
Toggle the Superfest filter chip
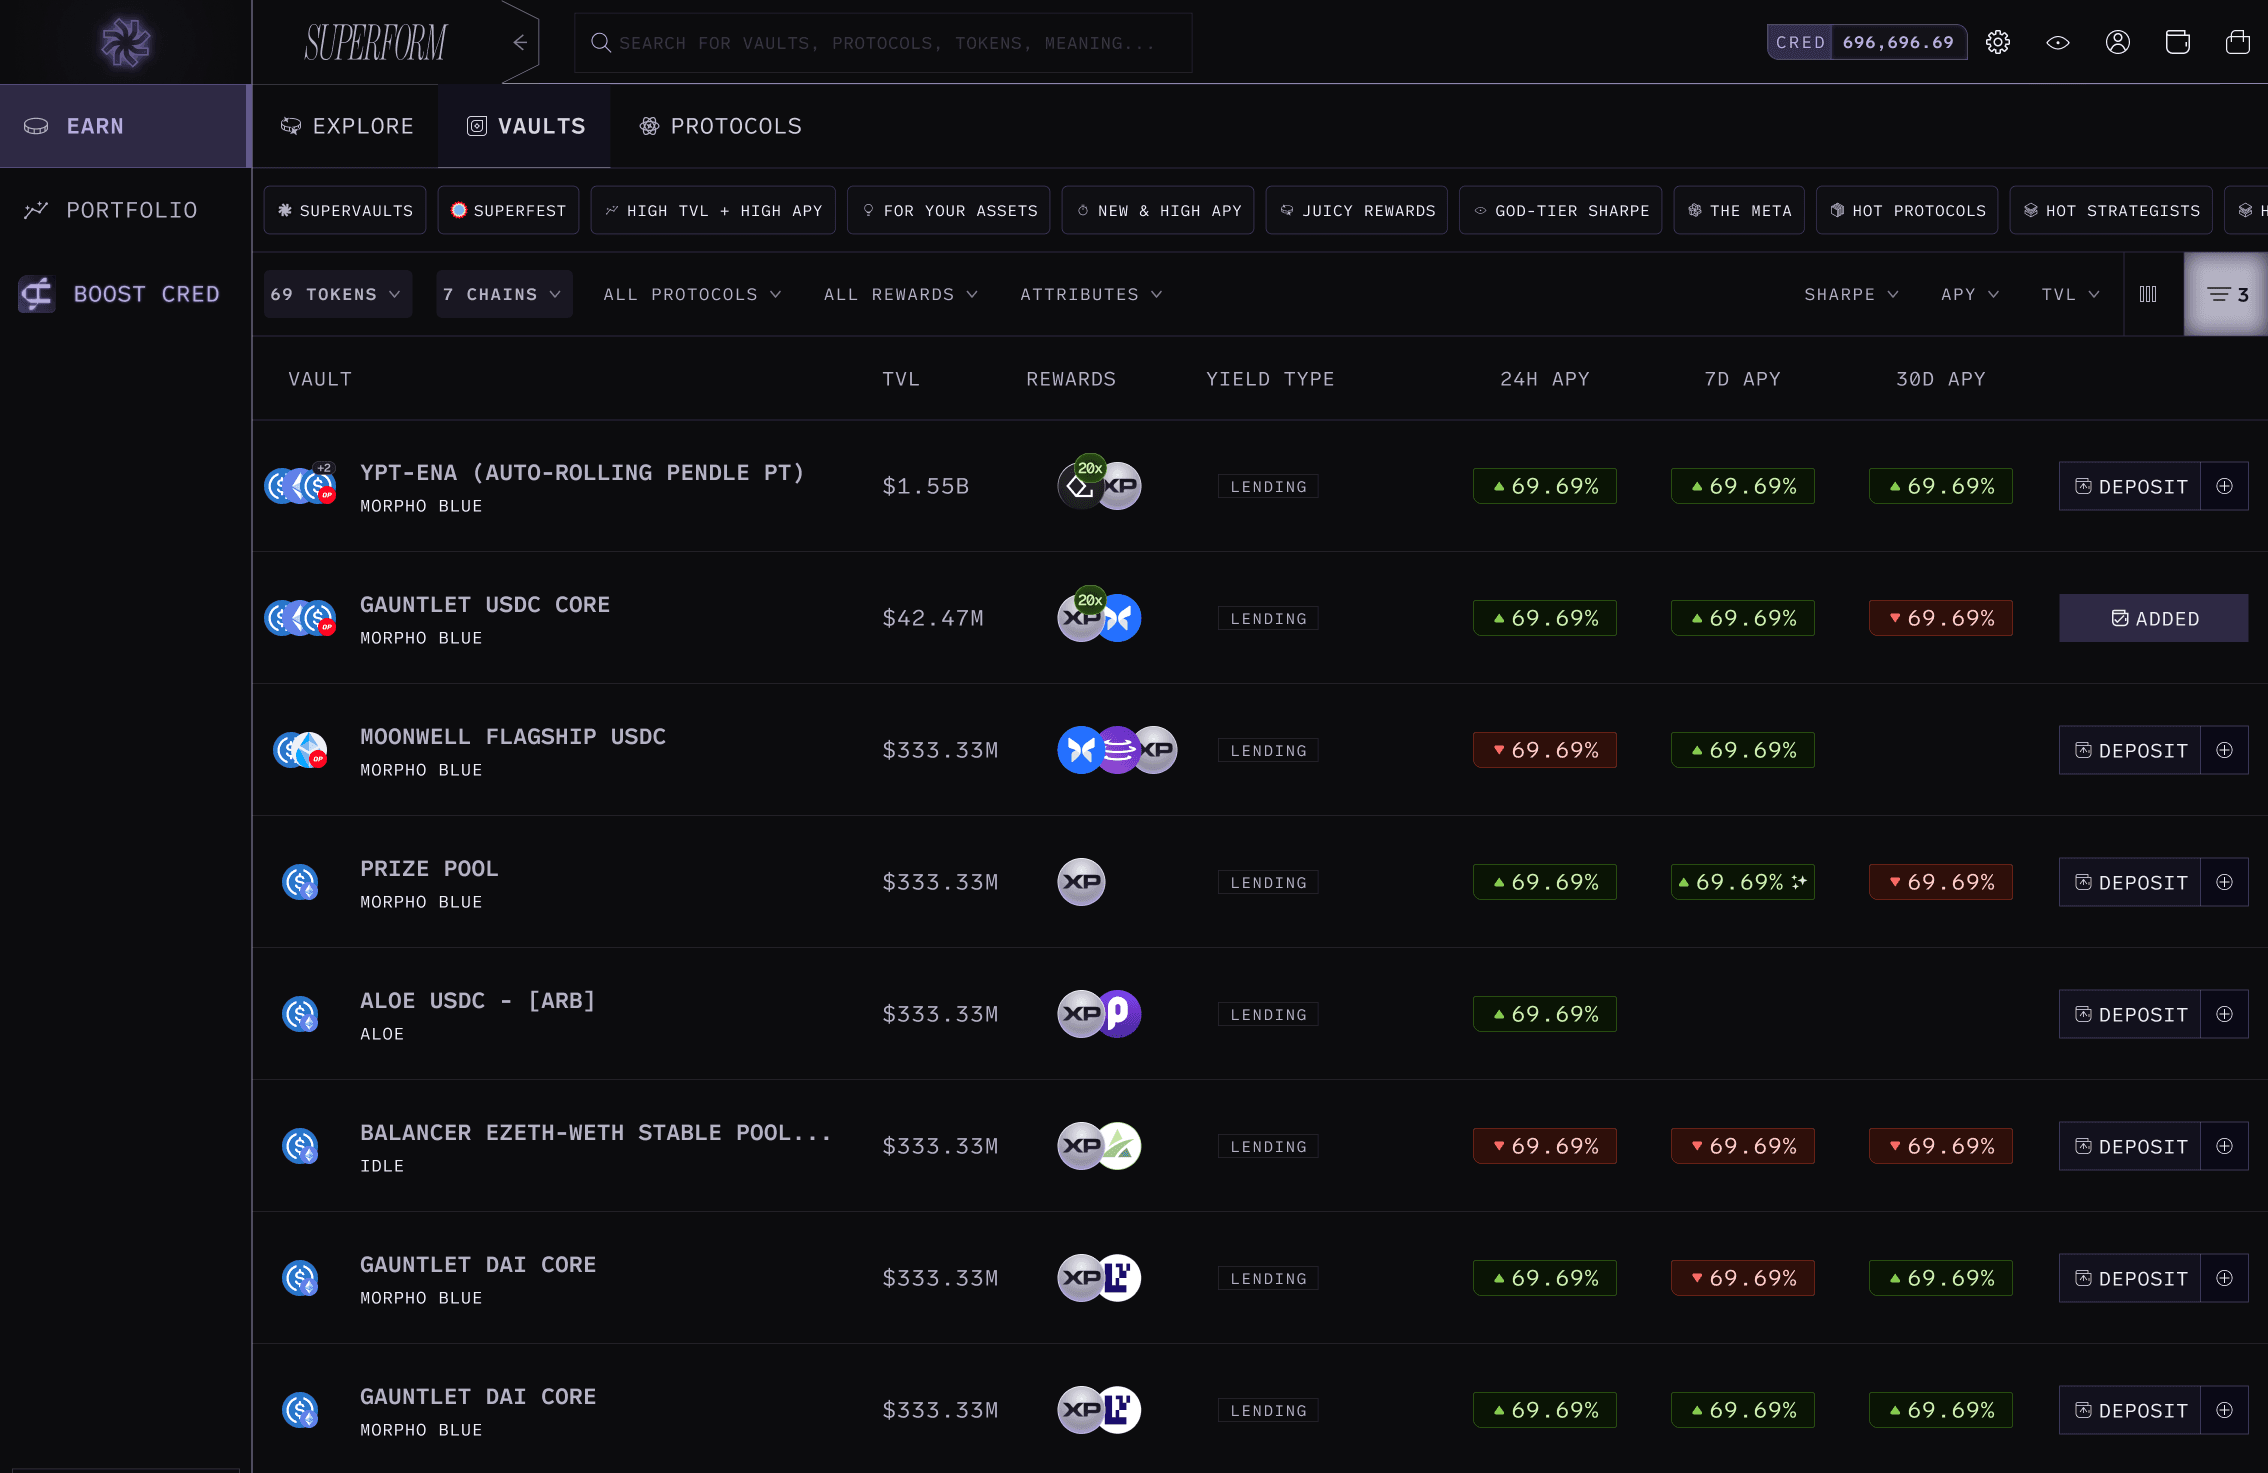point(508,210)
